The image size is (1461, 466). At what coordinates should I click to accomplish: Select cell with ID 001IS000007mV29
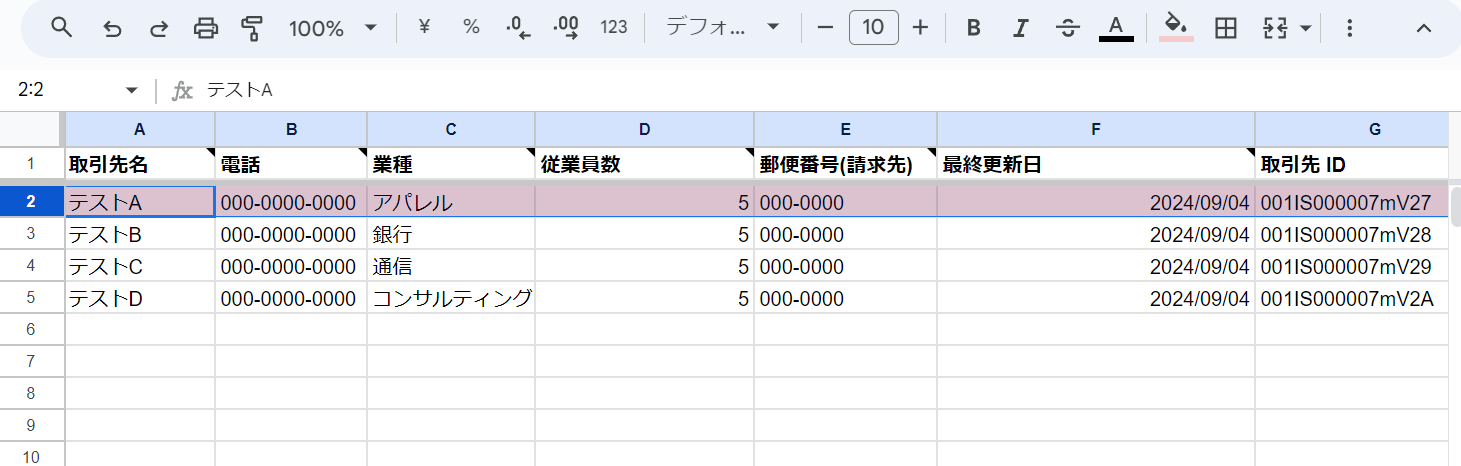[x=1352, y=266]
